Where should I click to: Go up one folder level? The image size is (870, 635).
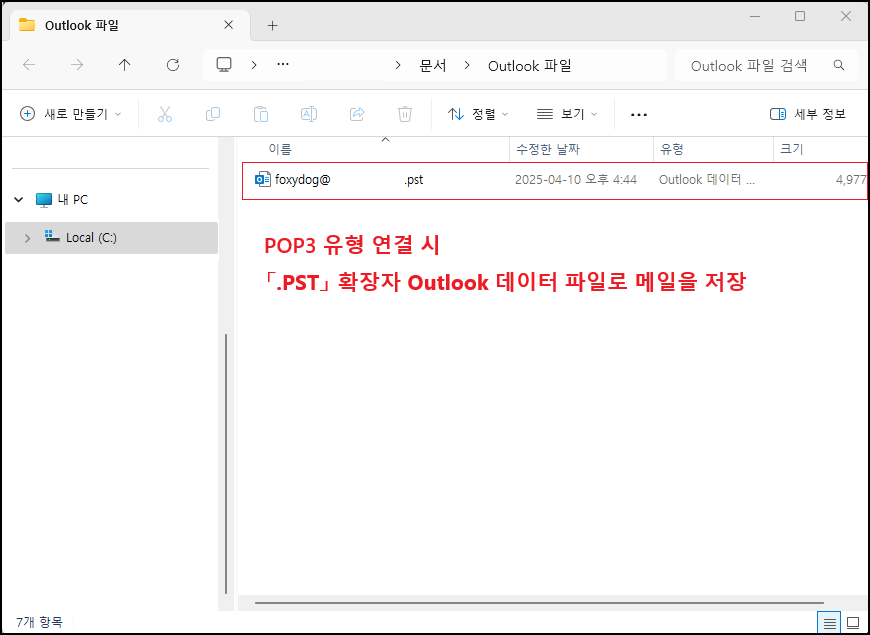[124, 65]
